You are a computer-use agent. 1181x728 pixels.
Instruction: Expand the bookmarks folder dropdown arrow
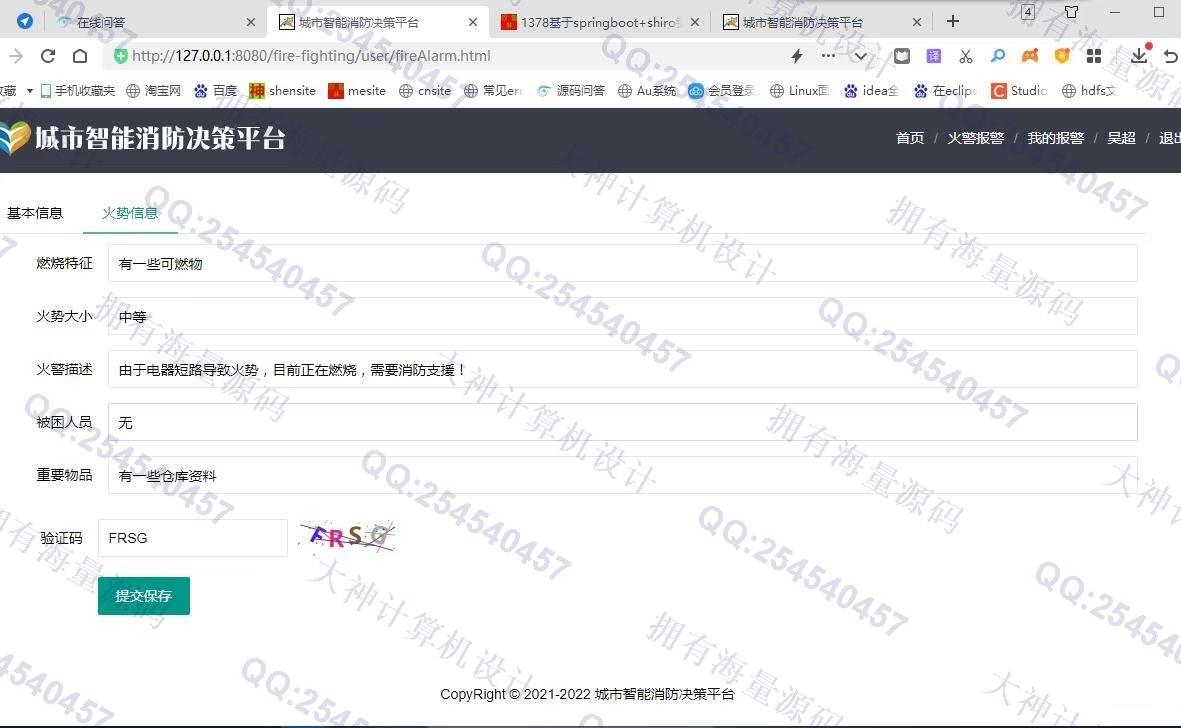pos(29,90)
